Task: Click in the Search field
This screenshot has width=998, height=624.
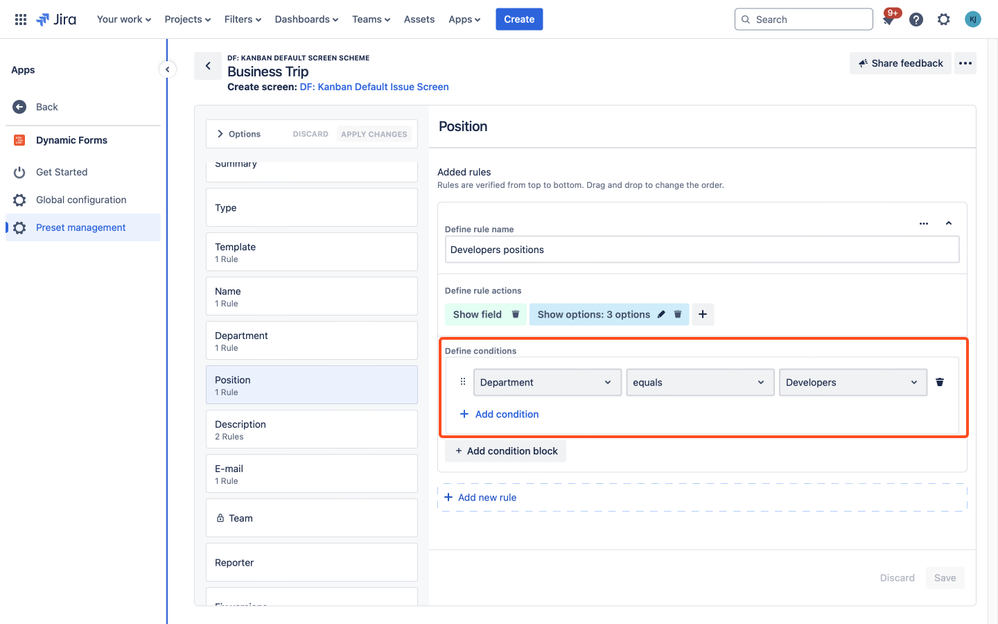Action: click(803, 19)
